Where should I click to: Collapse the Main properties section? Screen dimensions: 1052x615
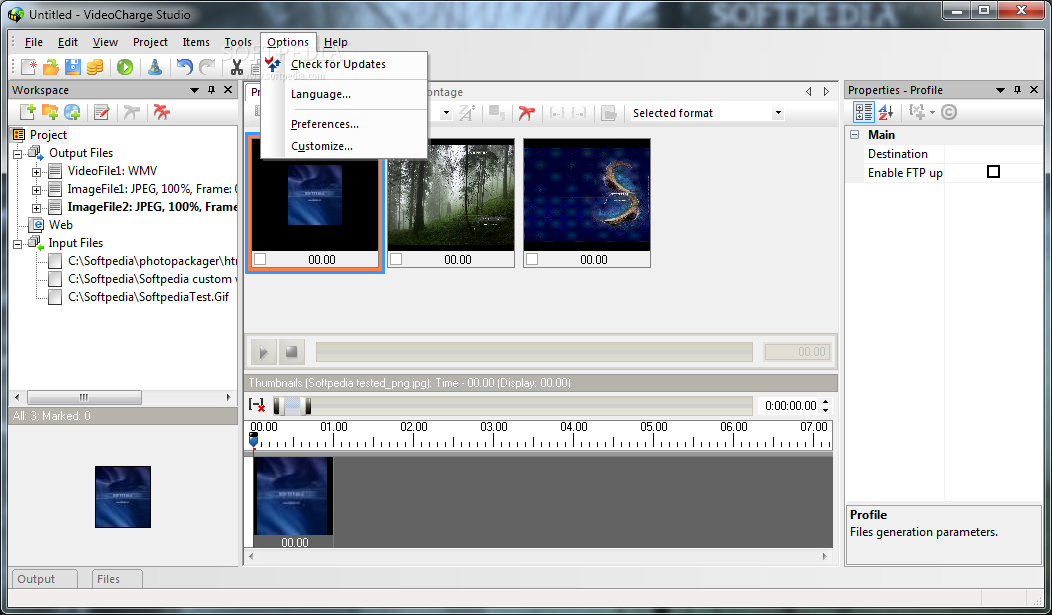point(855,135)
